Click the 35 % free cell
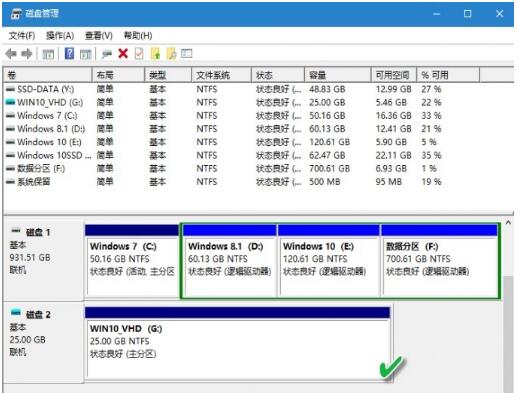 [431, 155]
